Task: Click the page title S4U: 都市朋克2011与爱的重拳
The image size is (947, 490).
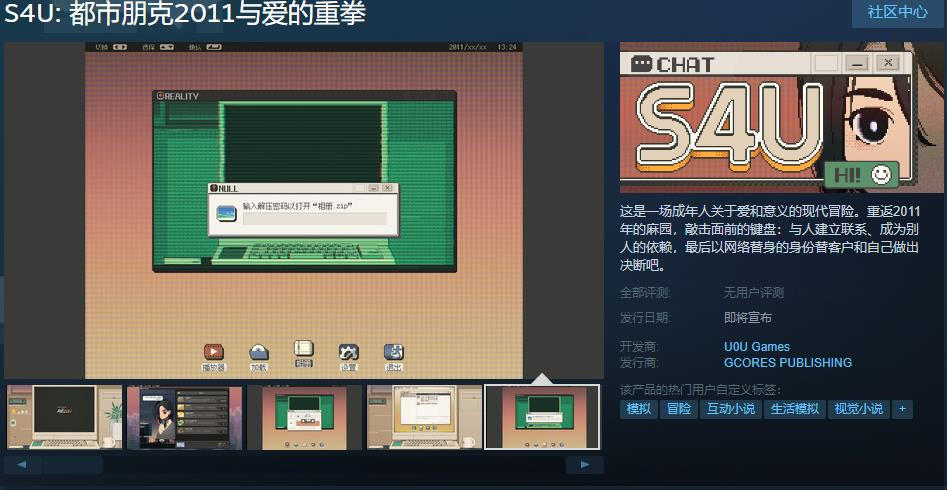Action: pyautogui.click(x=185, y=13)
